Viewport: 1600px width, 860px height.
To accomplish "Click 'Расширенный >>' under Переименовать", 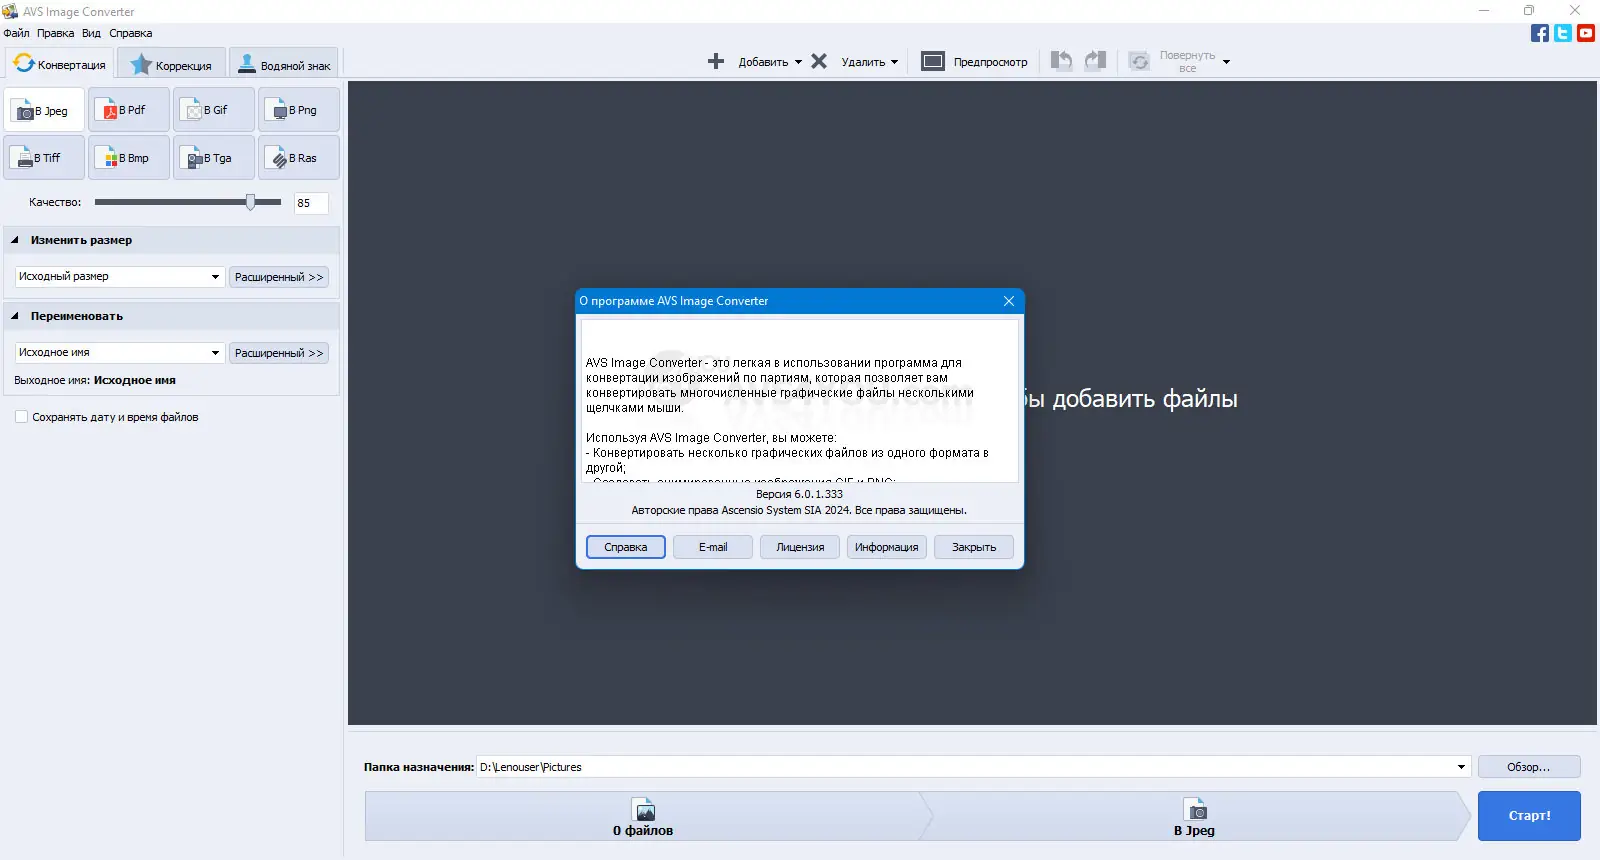I will [279, 353].
